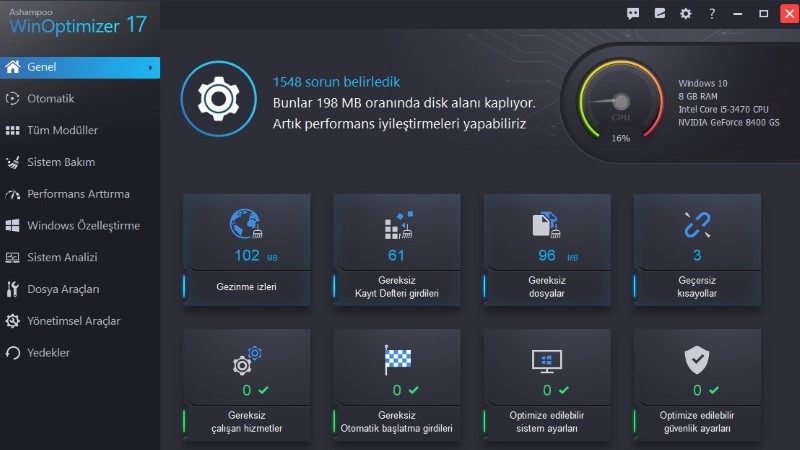
Task: Click the registry blocks cleaning icon
Action: click(398, 224)
